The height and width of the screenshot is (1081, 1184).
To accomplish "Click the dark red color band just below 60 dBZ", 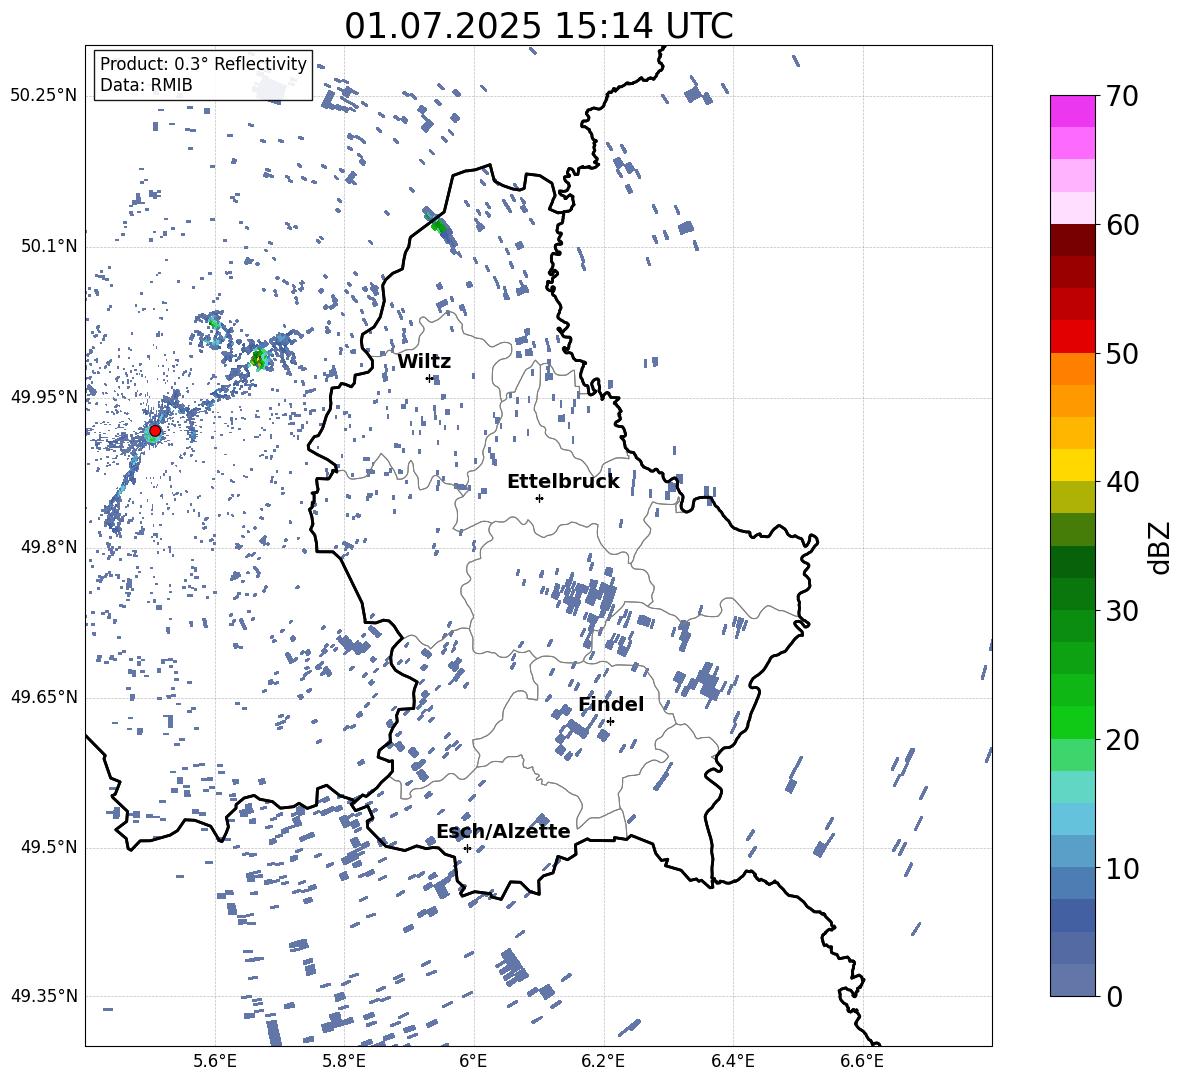I will click(1072, 240).
